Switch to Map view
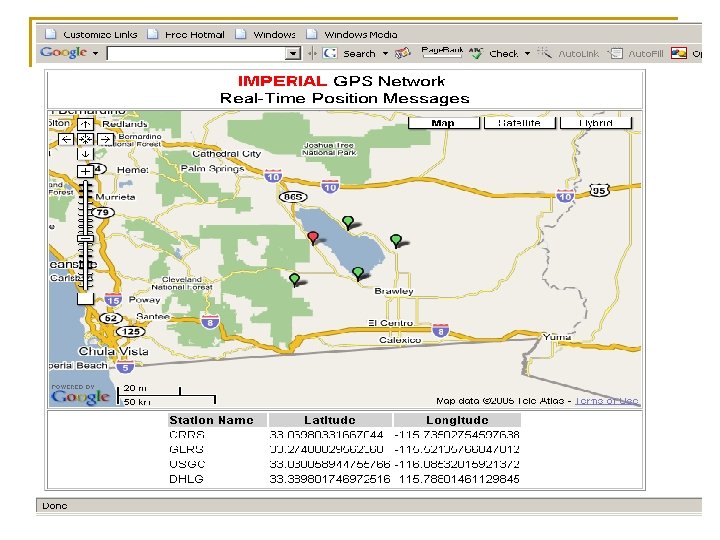 (x=443, y=123)
